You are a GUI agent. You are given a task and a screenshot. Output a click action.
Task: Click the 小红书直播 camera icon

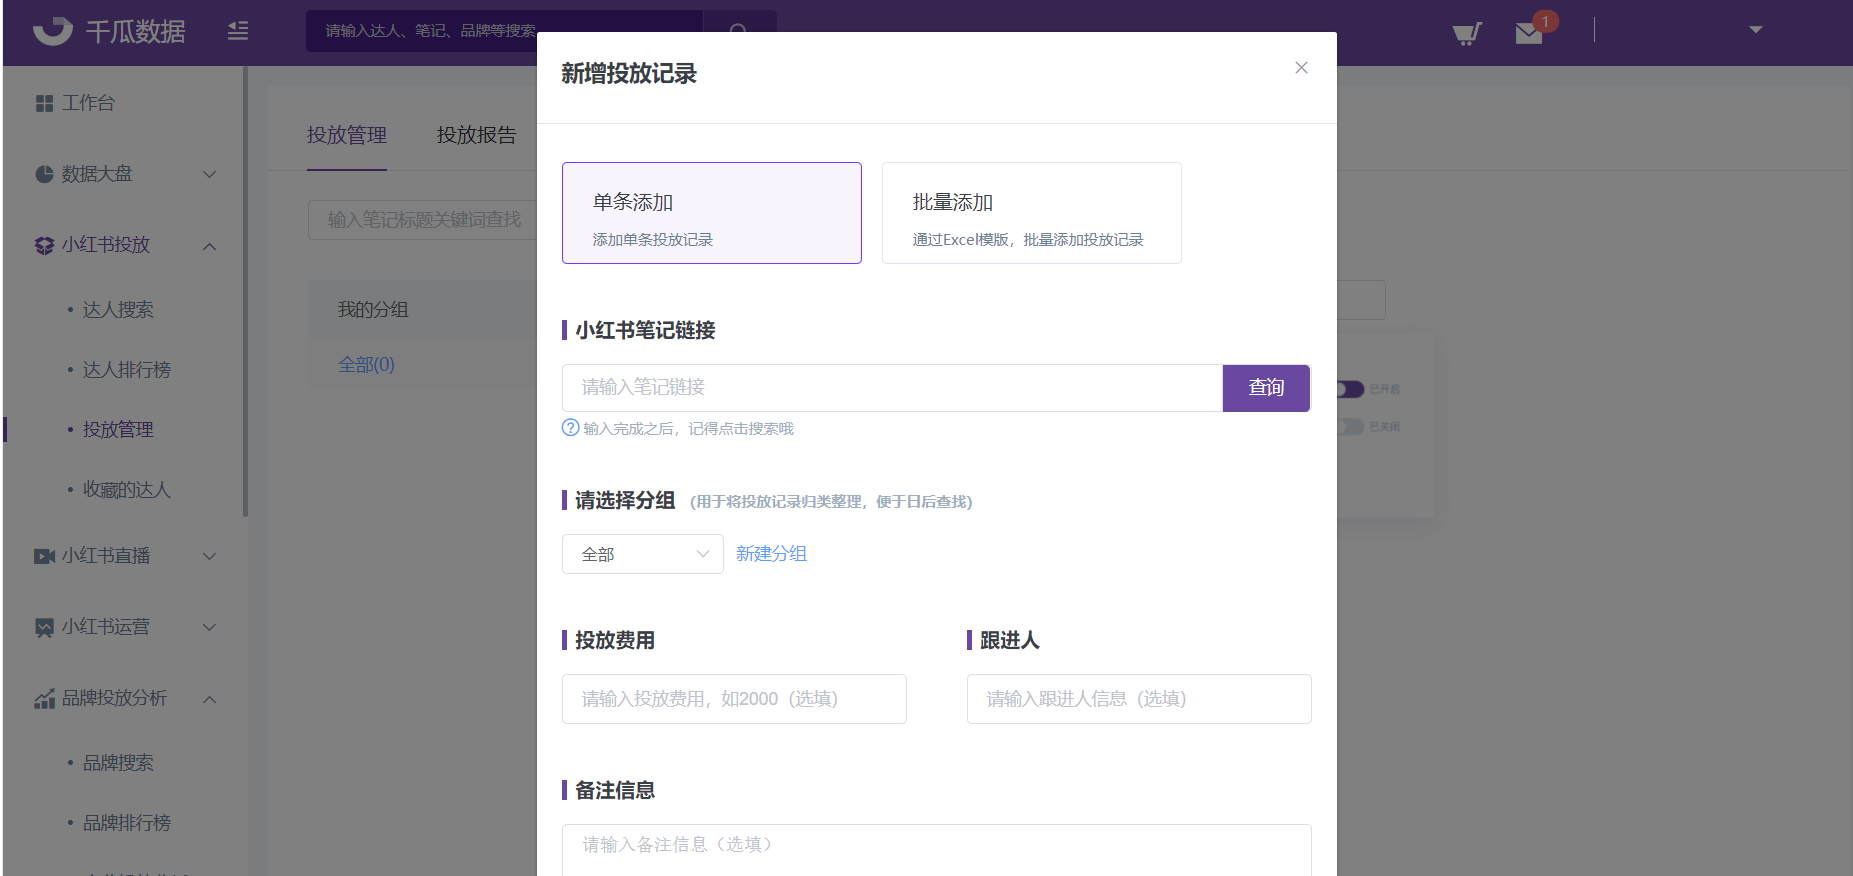[44, 556]
